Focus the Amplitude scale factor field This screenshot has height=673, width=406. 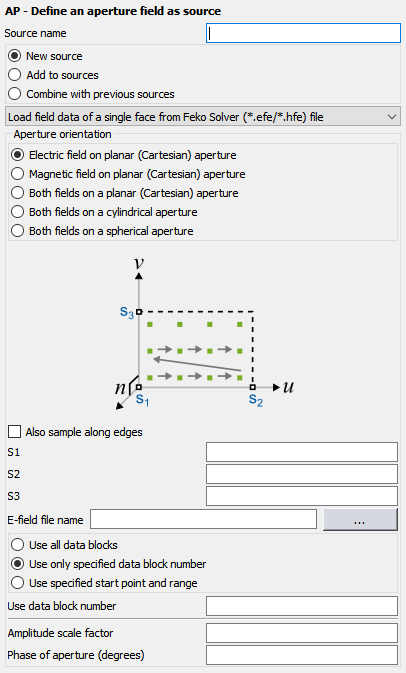point(302,633)
